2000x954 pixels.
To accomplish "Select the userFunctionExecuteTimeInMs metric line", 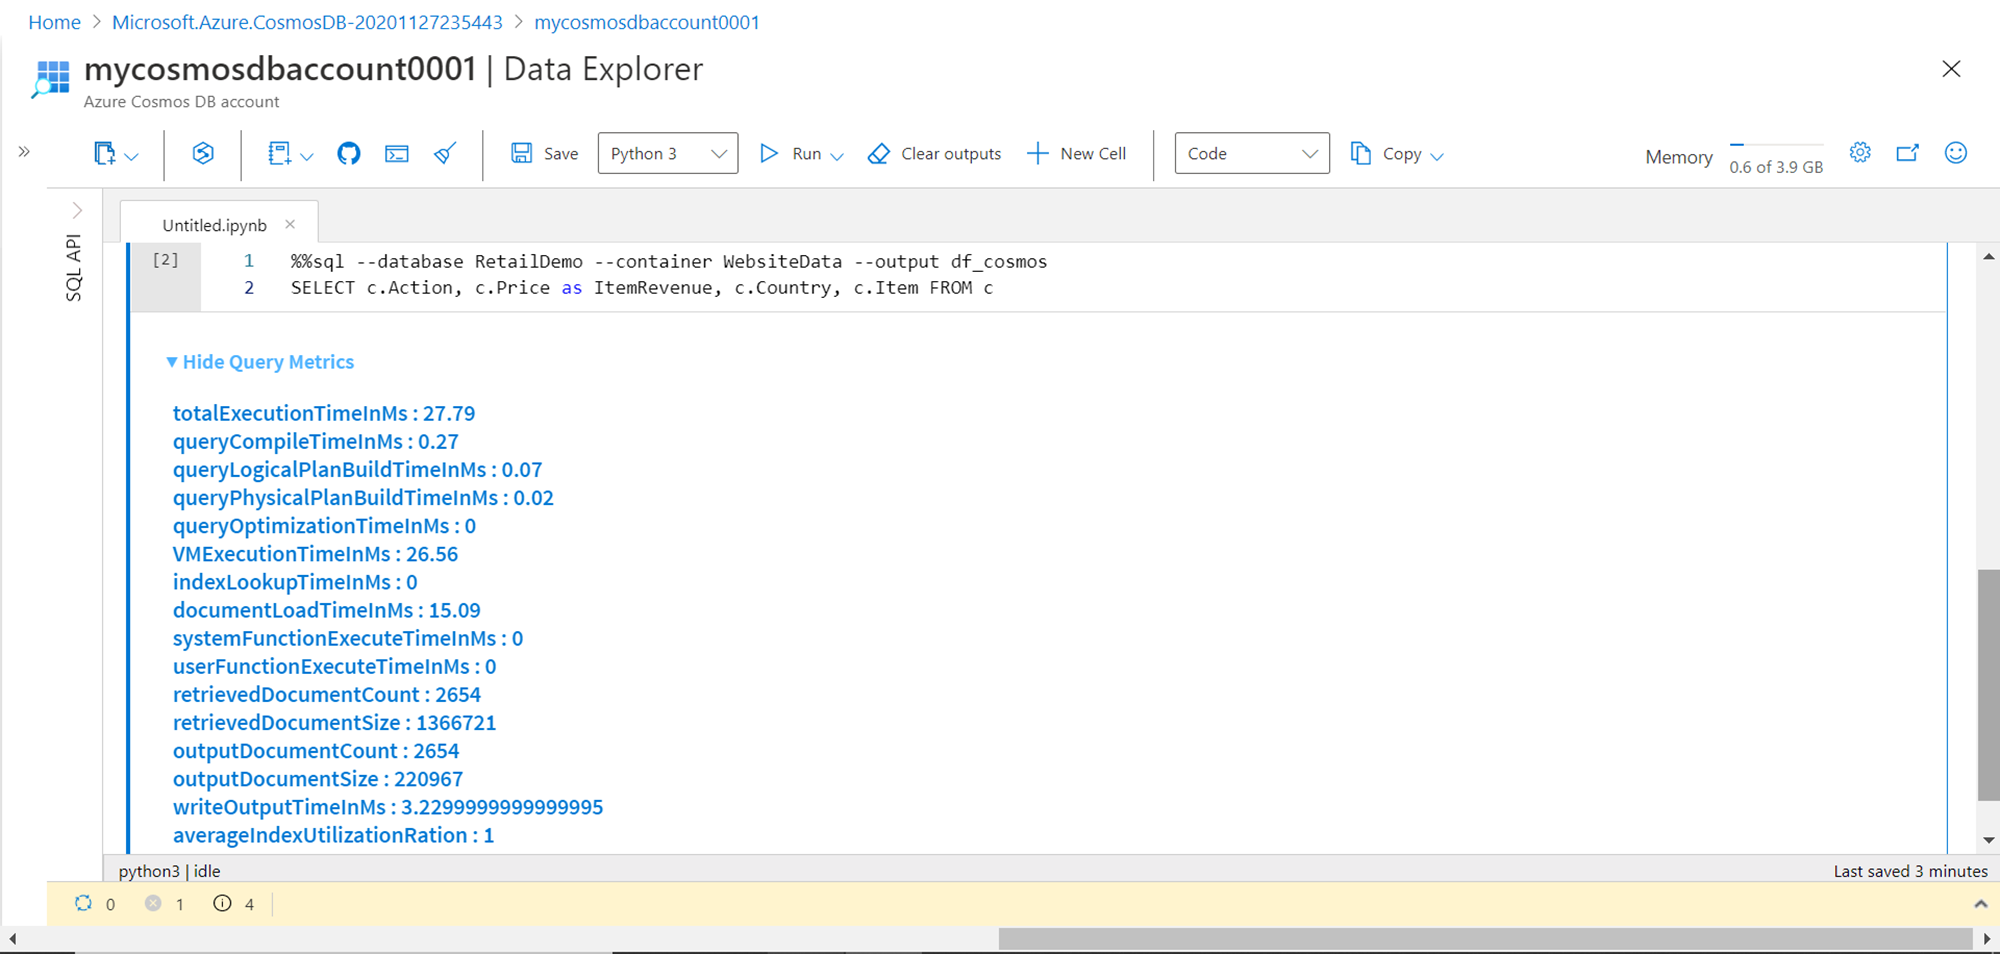I will tap(335, 665).
